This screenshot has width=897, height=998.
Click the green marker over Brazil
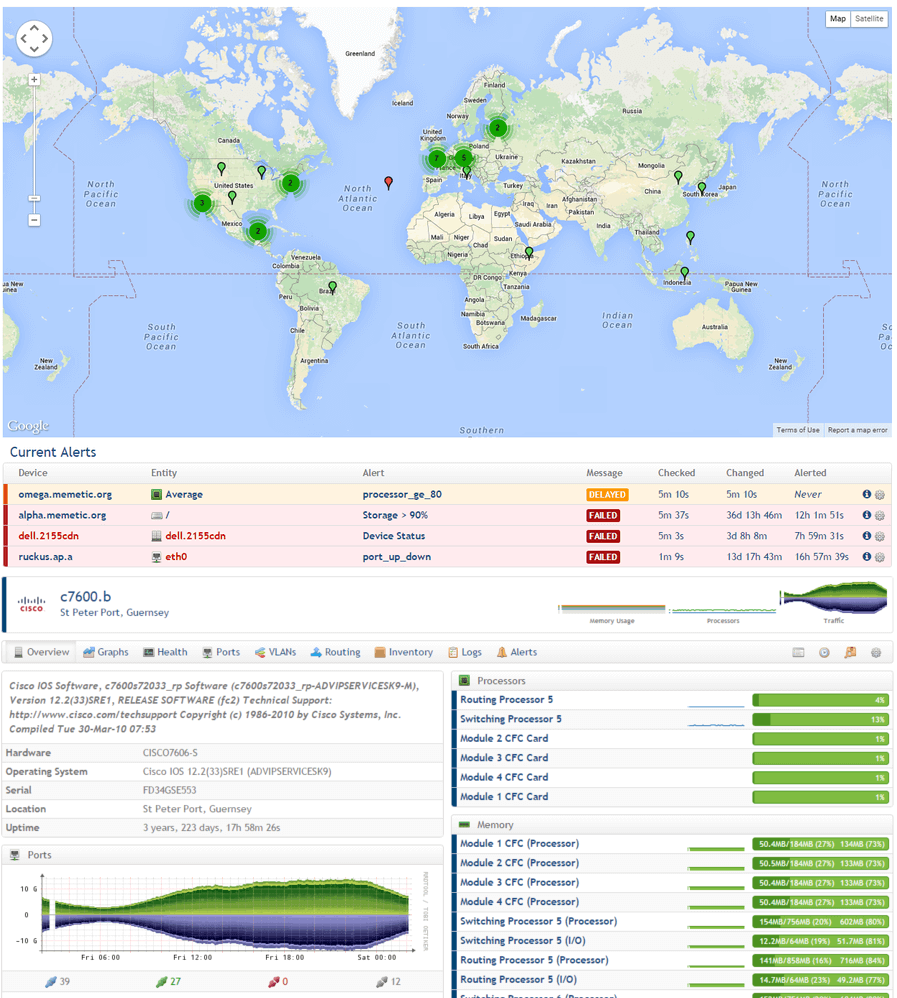click(333, 287)
